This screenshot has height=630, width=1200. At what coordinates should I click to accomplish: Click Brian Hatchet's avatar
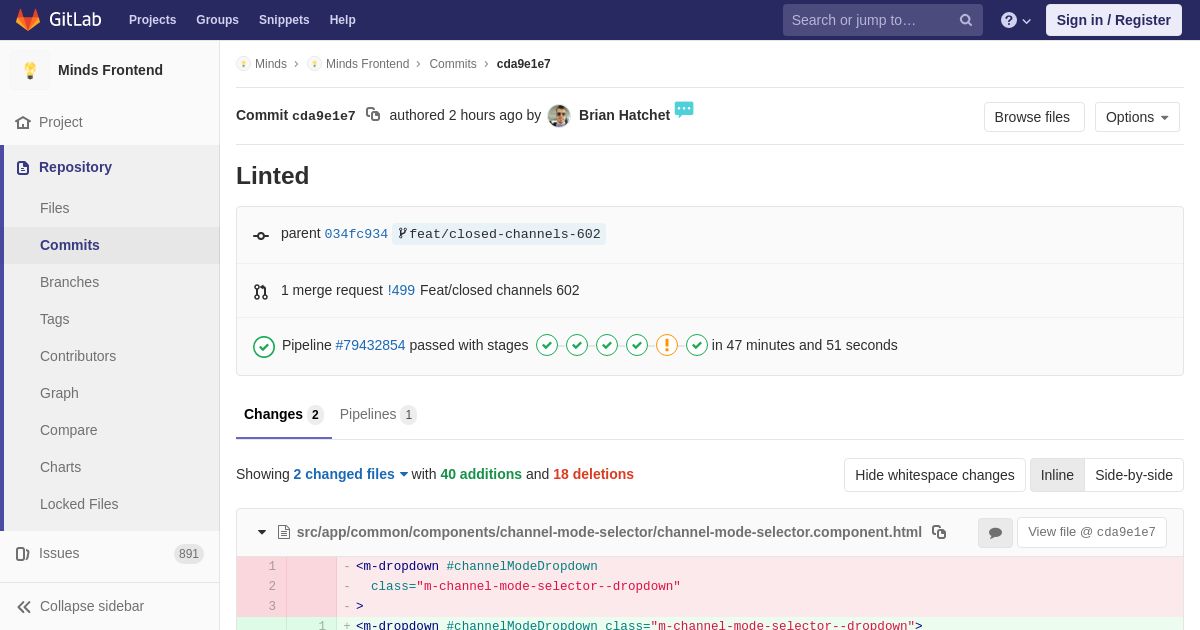coord(559,116)
